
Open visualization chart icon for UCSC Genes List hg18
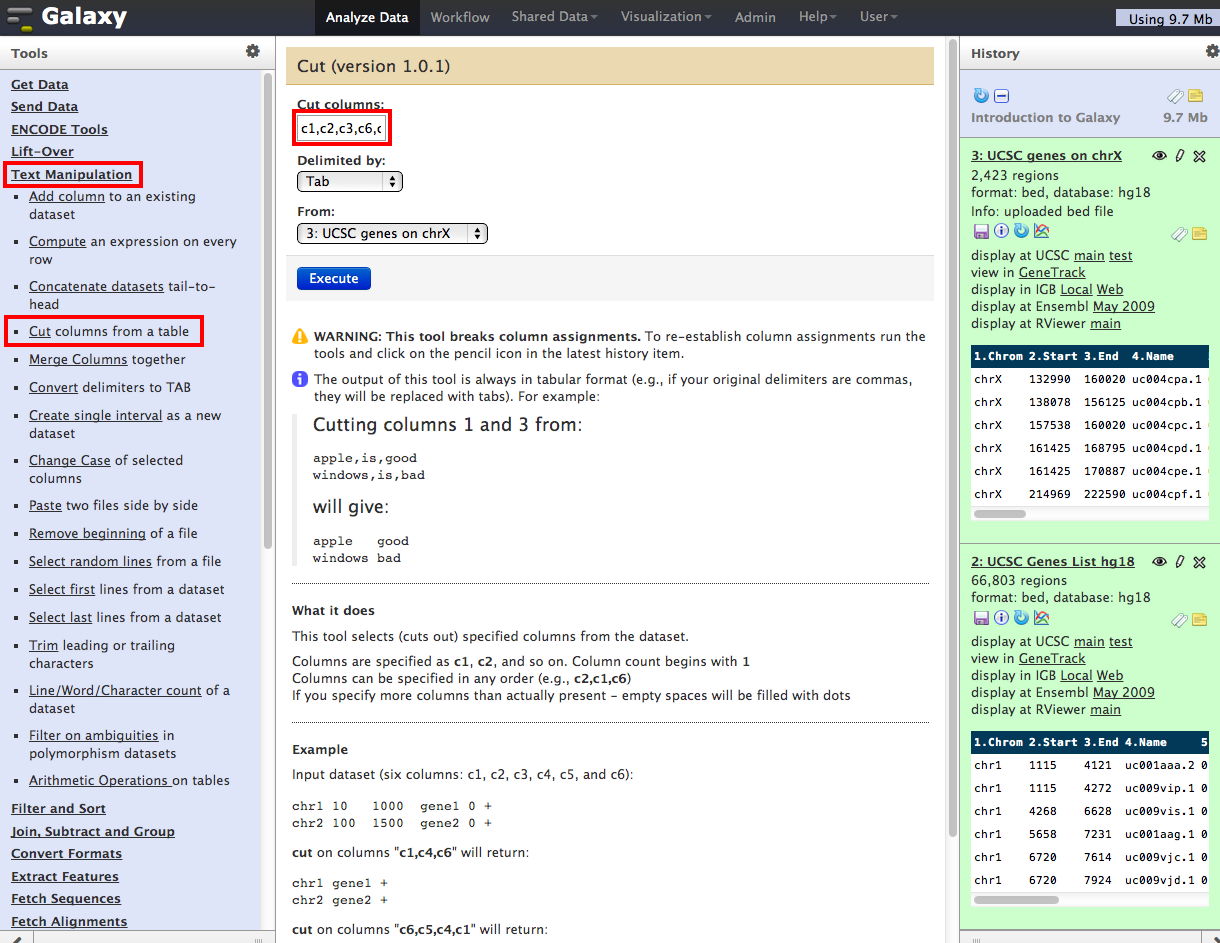(x=1041, y=618)
